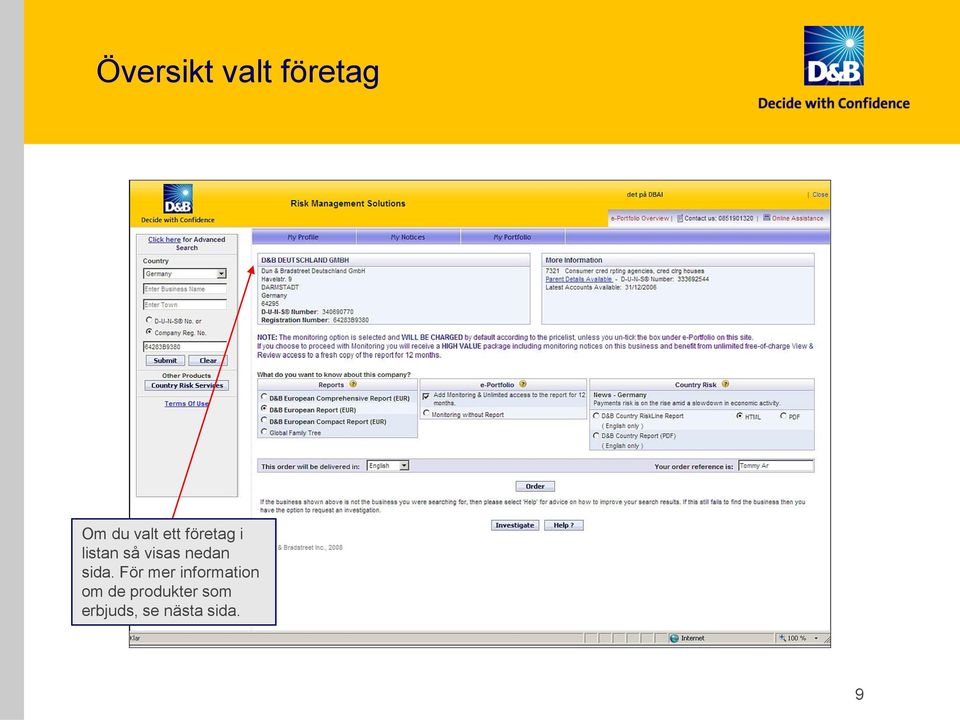Switch to the My Notices tab
Viewport: 960px width, 720px height.
[x=408, y=237]
